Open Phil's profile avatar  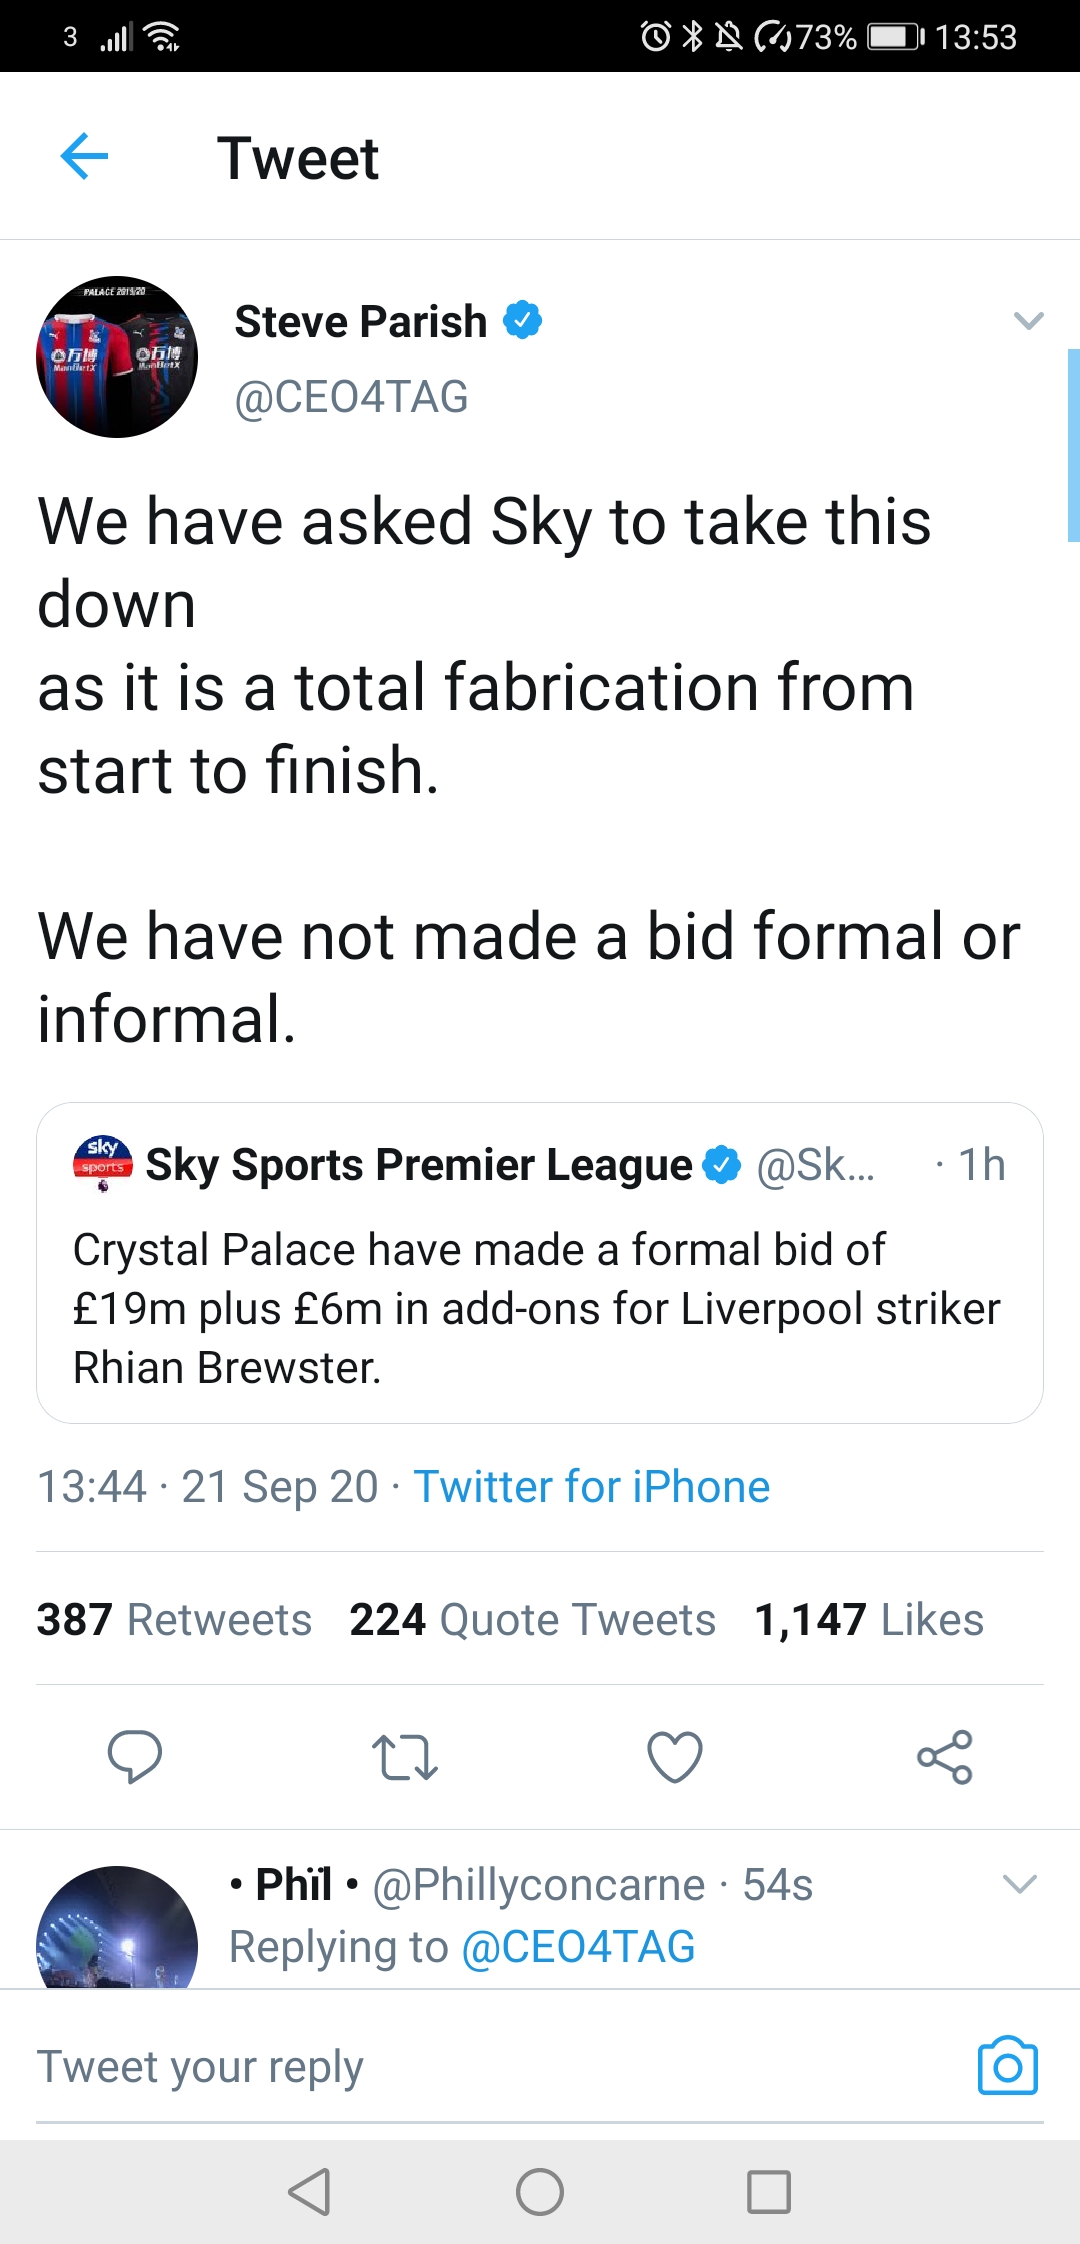[117, 1930]
